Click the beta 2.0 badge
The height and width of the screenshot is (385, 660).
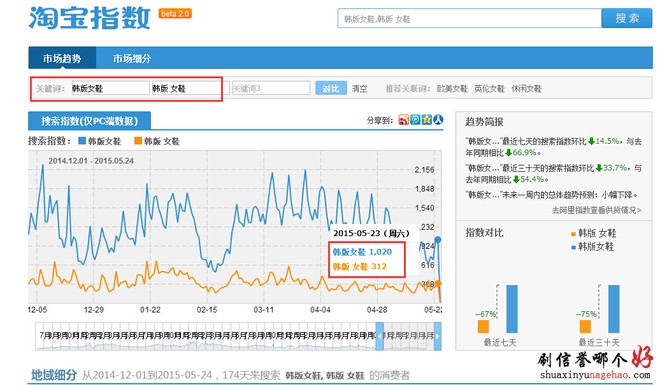[x=175, y=13]
